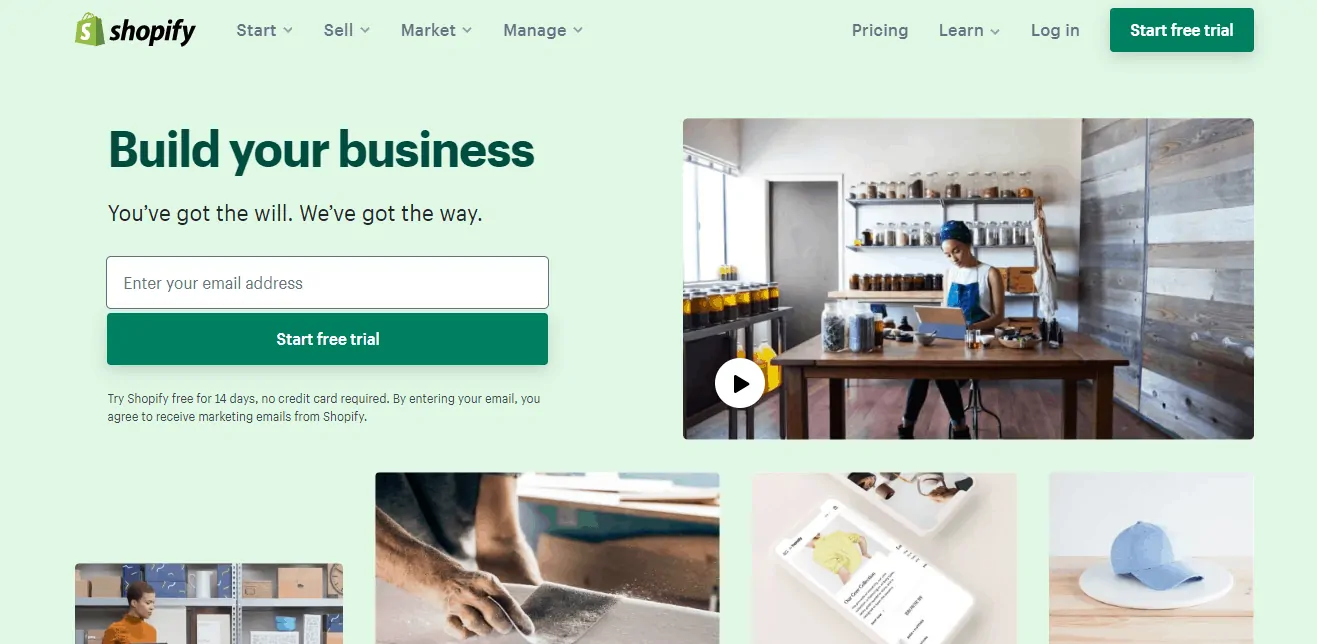Expand the Start menu chevron
Image resolution: width=1317 pixels, height=644 pixels.
(288, 31)
